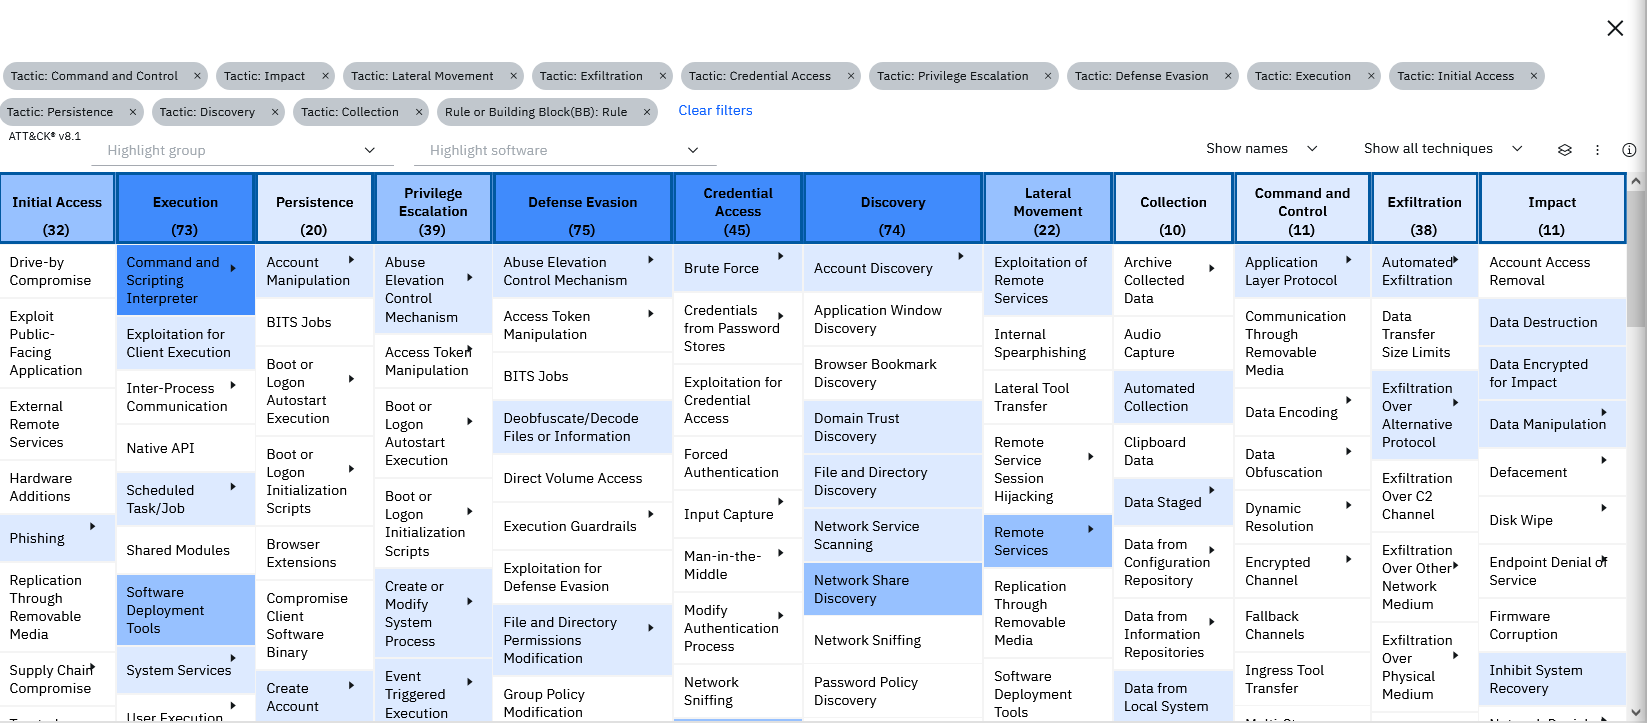Expand Remote Services sub-techniques arrow
Viewport: 1647px width, 723px height.
pyautogui.click(x=1091, y=530)
